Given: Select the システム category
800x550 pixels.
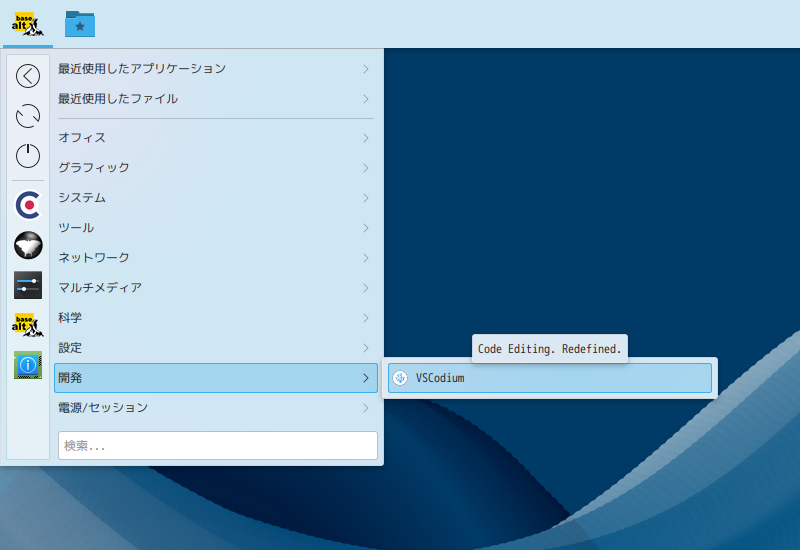Looking at the screenshot, I should point(216,198).
